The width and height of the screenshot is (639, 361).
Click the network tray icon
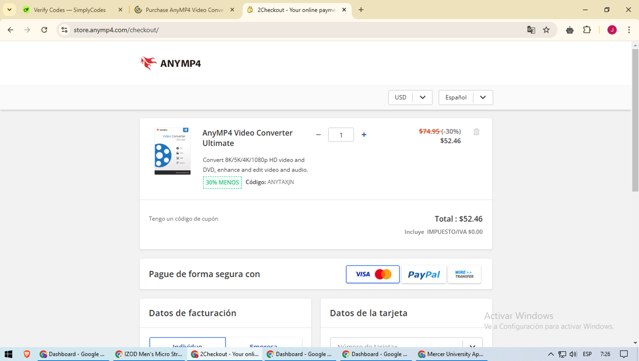[562, 354]
